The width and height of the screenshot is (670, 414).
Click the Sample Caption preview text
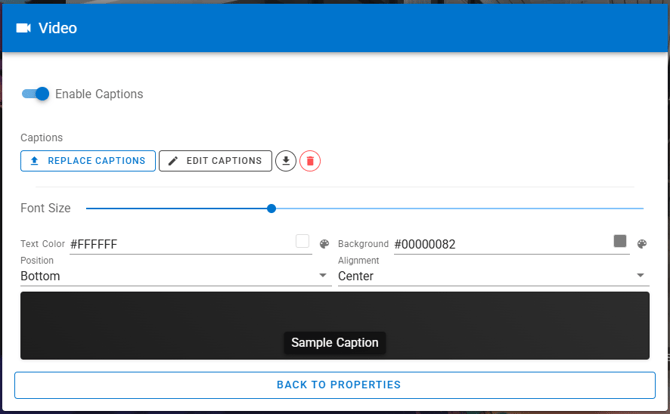coord(335,343)
